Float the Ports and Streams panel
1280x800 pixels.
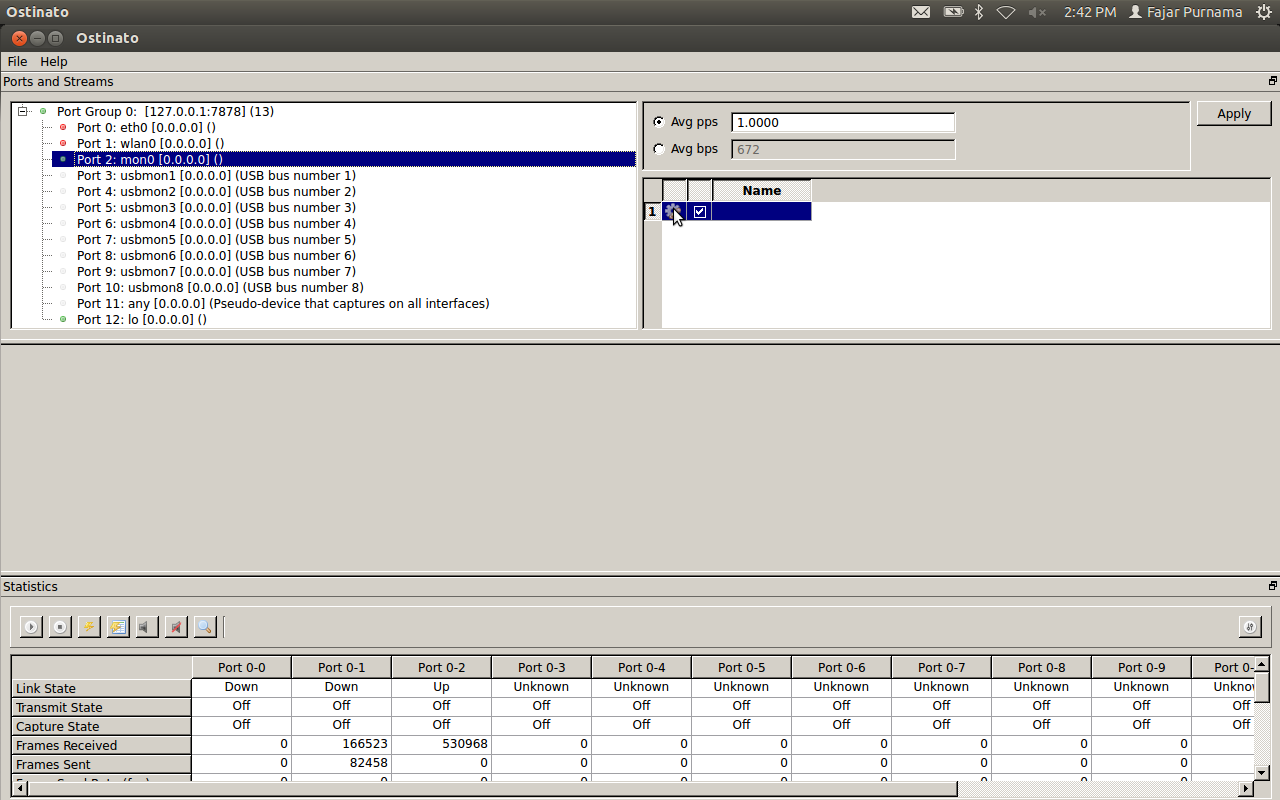pyautogui.click(x=1273, y=81)
